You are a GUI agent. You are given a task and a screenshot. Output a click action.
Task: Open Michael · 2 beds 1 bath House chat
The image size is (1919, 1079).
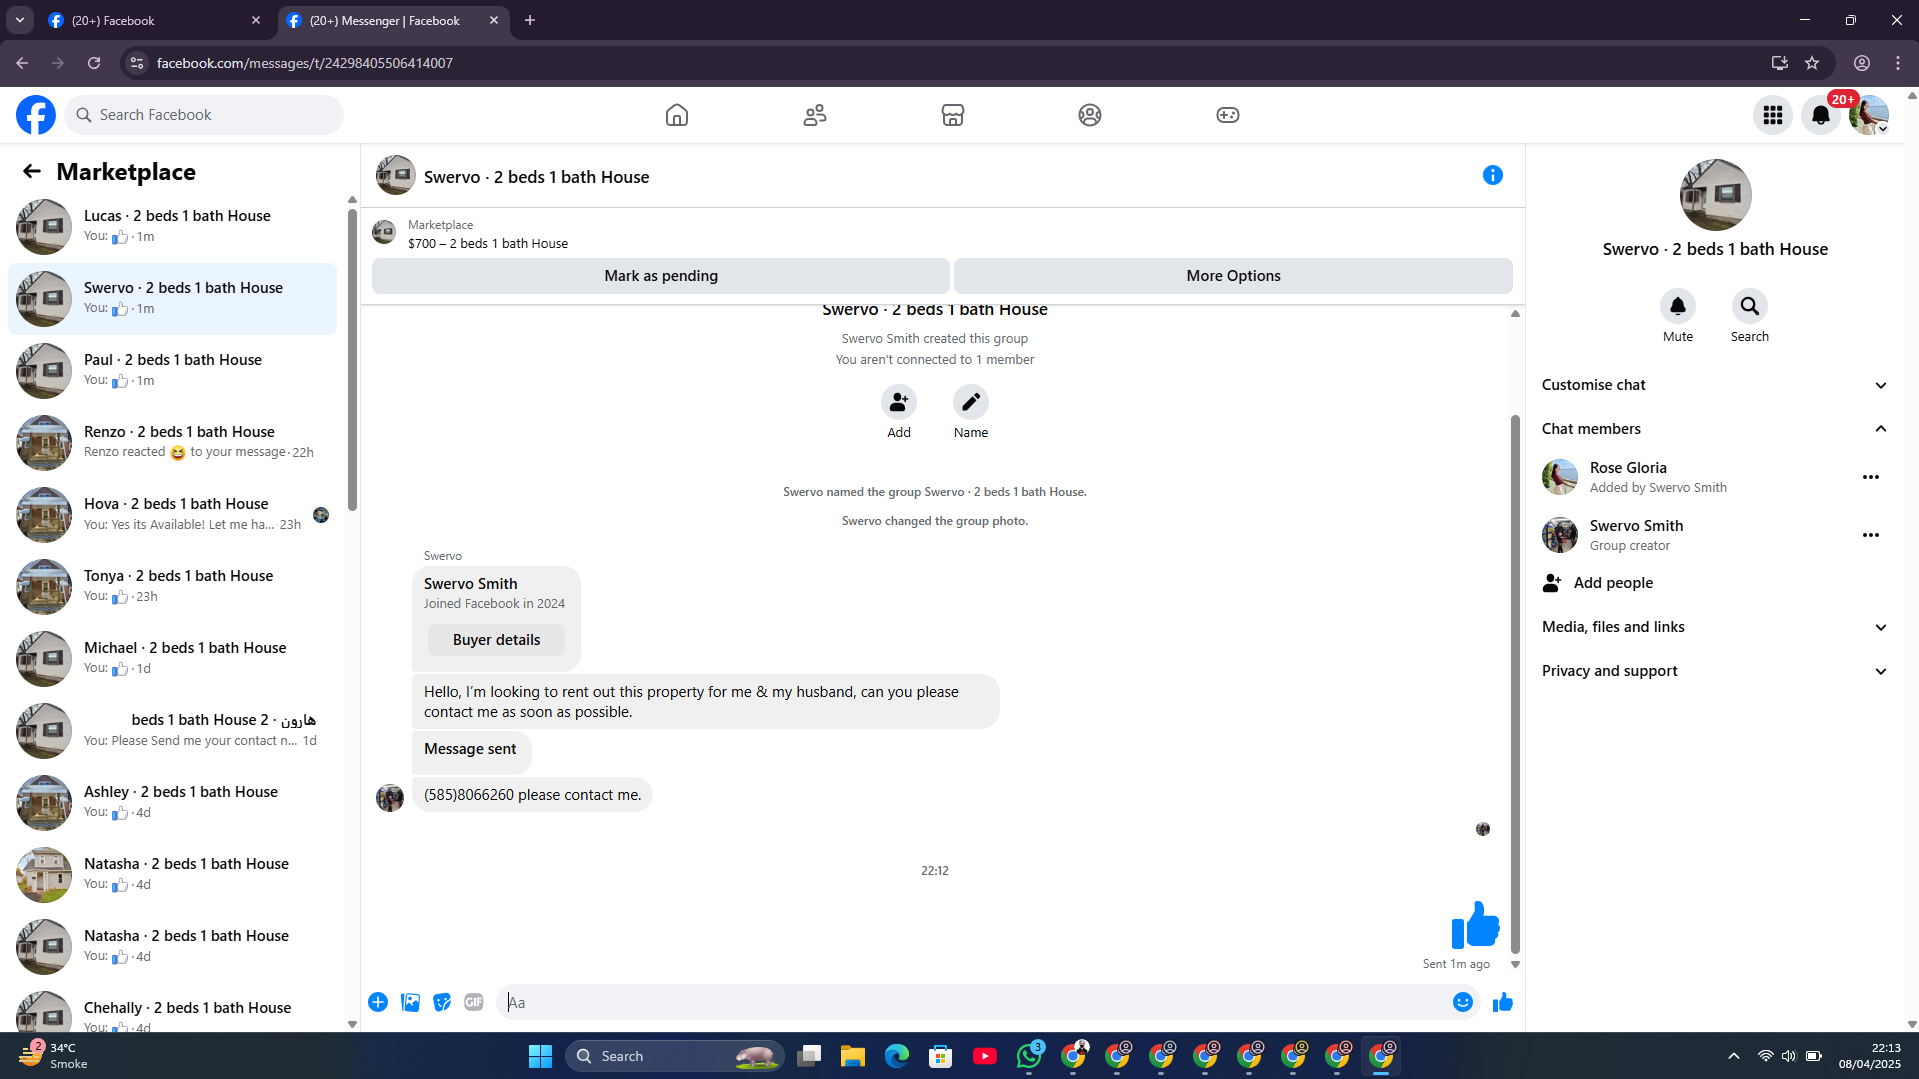172,659
